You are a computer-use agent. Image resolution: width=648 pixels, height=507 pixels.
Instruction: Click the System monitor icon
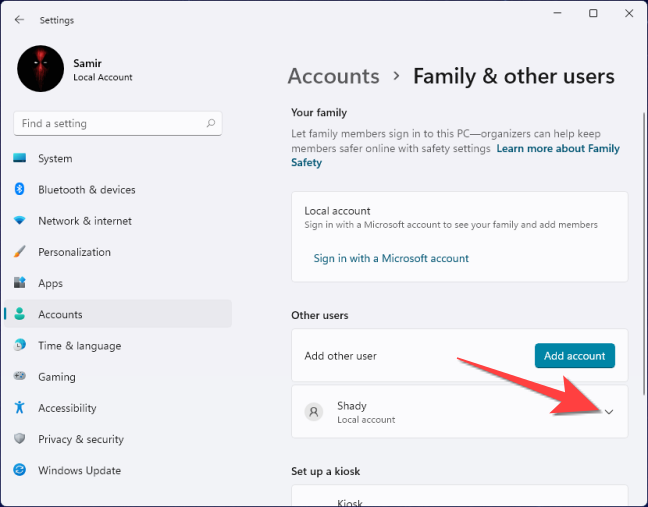[x=20, y=159]
